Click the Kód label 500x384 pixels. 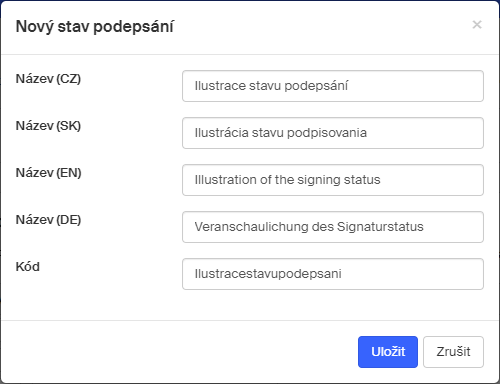pos(28,267)
